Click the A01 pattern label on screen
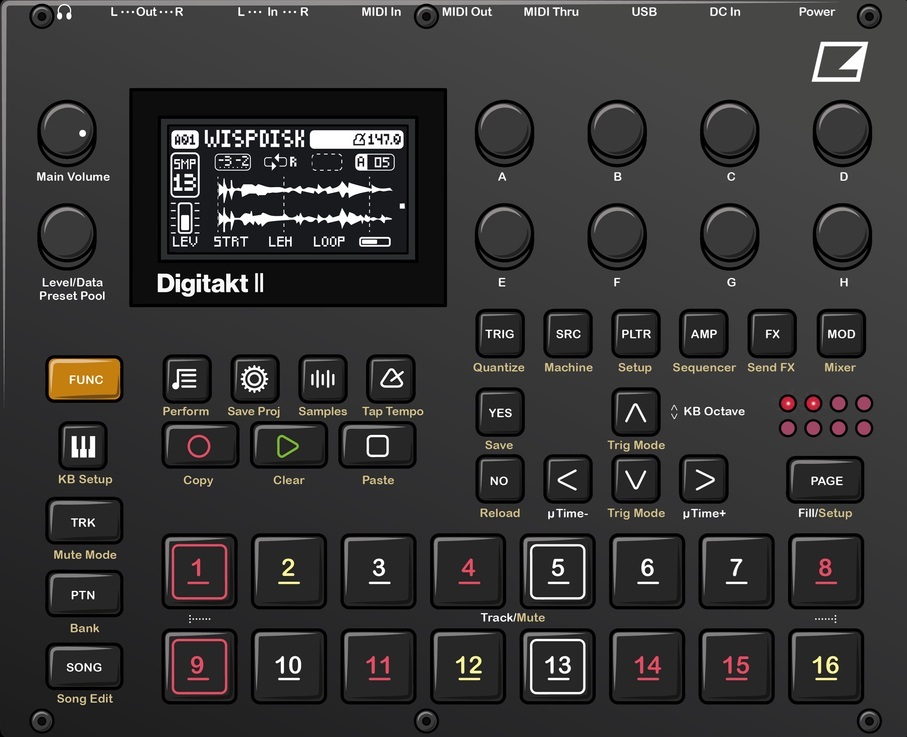 pos(185,139)
